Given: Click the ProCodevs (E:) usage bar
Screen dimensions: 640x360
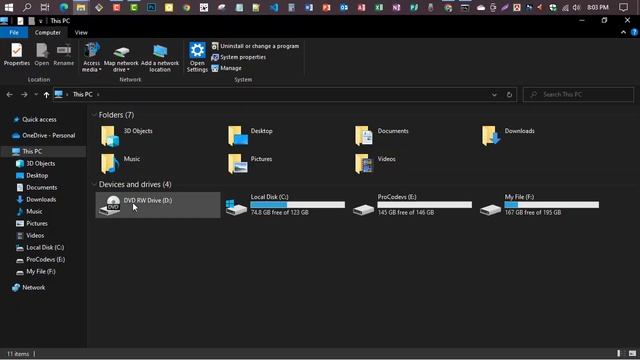Looking at the screenshot, I should point(424,205).
